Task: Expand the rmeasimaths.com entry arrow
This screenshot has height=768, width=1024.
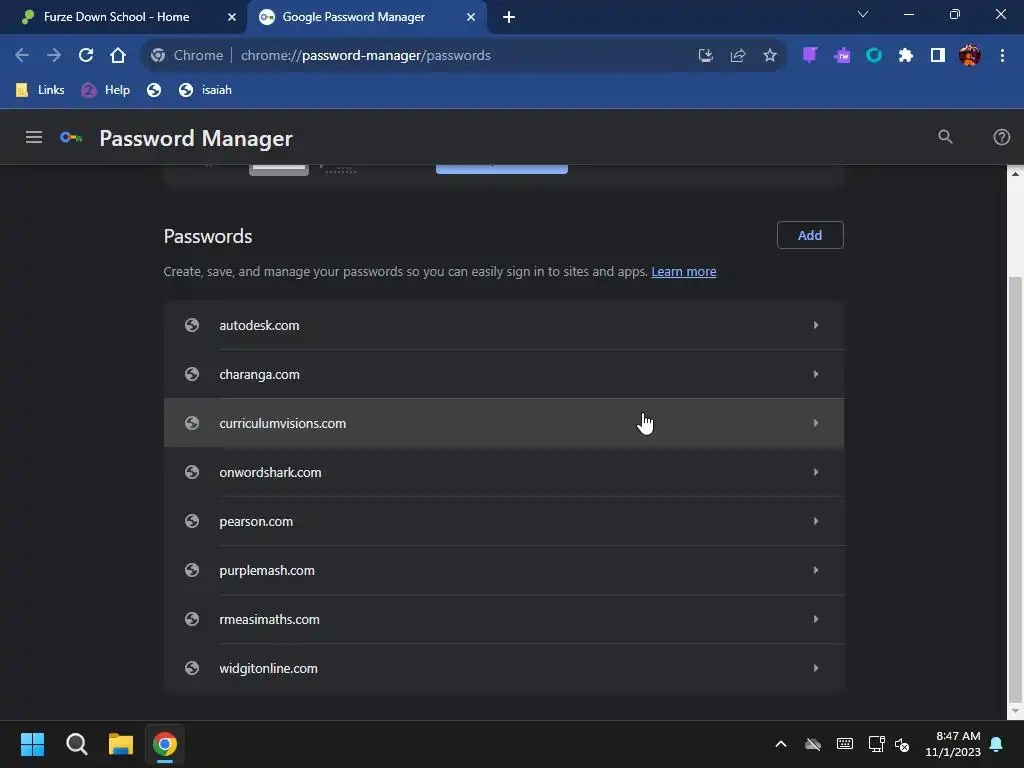Action: coord(816,619)
